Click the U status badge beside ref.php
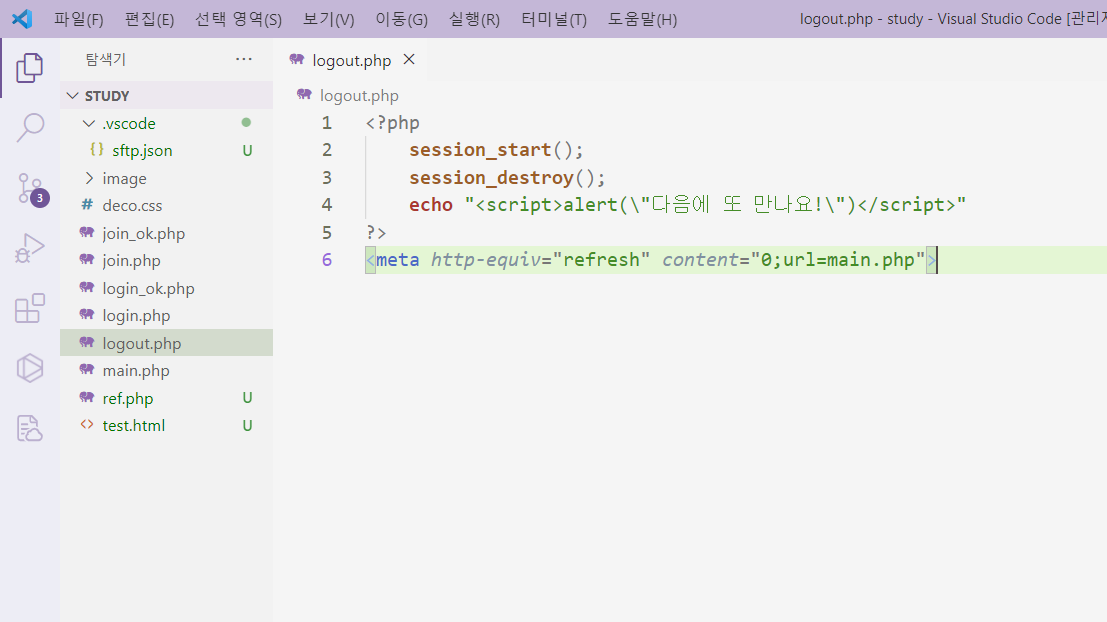Screen dimensions: 1107x622 pos(247,398)
